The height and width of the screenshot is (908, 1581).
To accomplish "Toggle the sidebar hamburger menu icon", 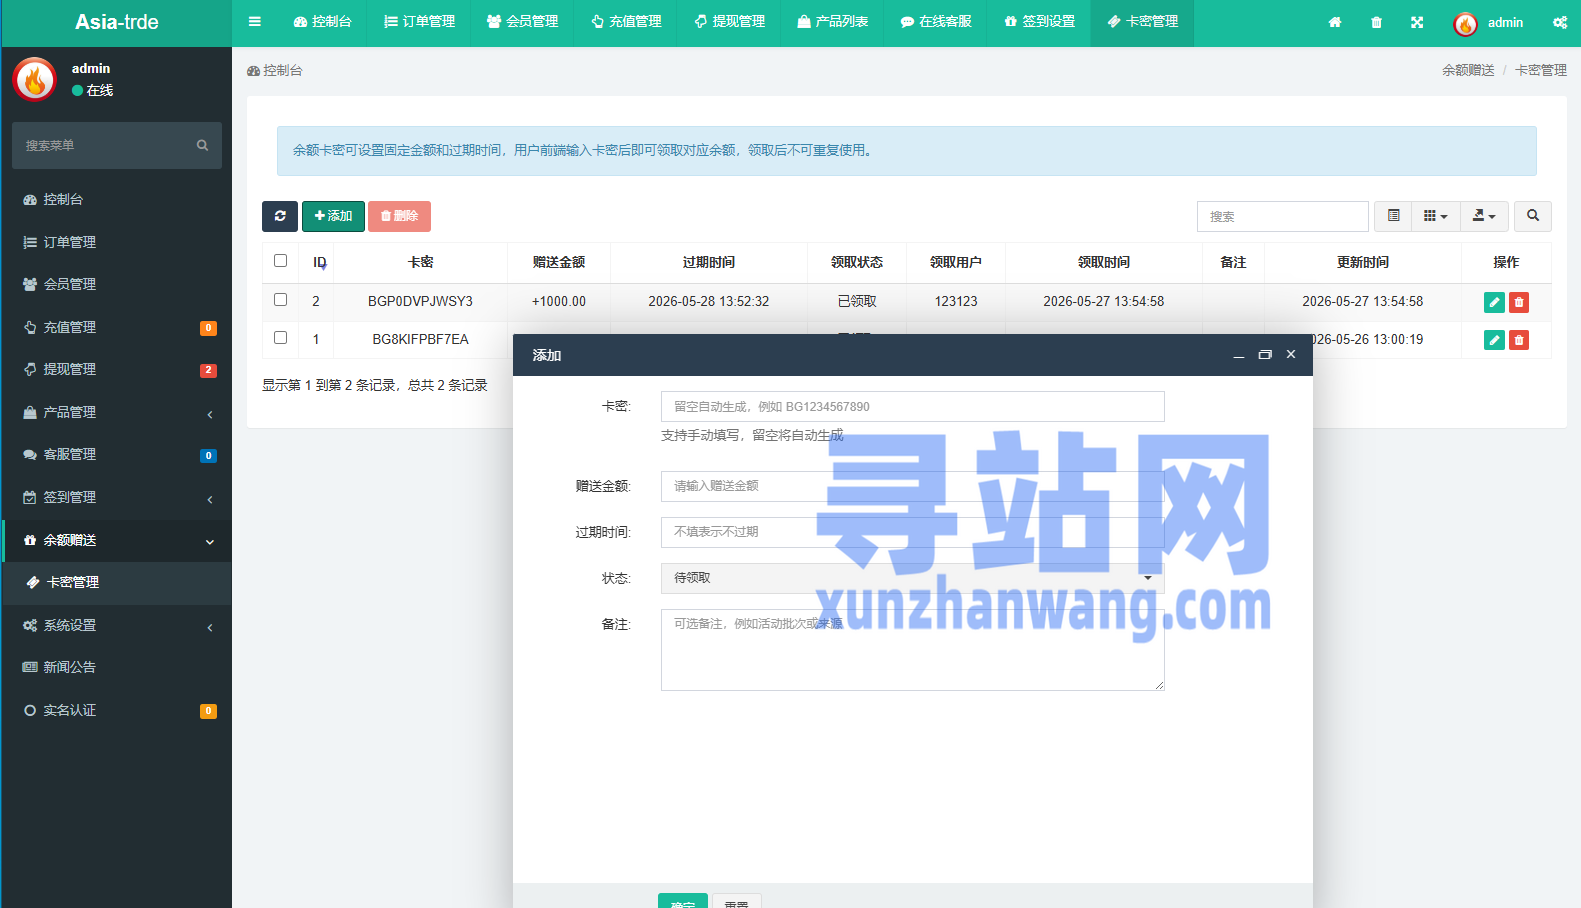I will click(255, 22).
